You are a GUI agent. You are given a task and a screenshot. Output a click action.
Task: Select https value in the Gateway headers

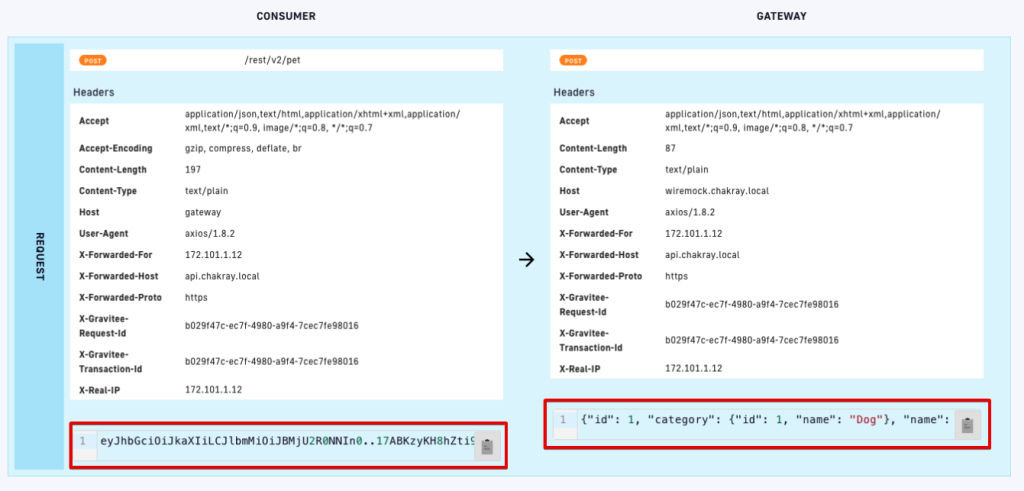(x=677, y=276)
